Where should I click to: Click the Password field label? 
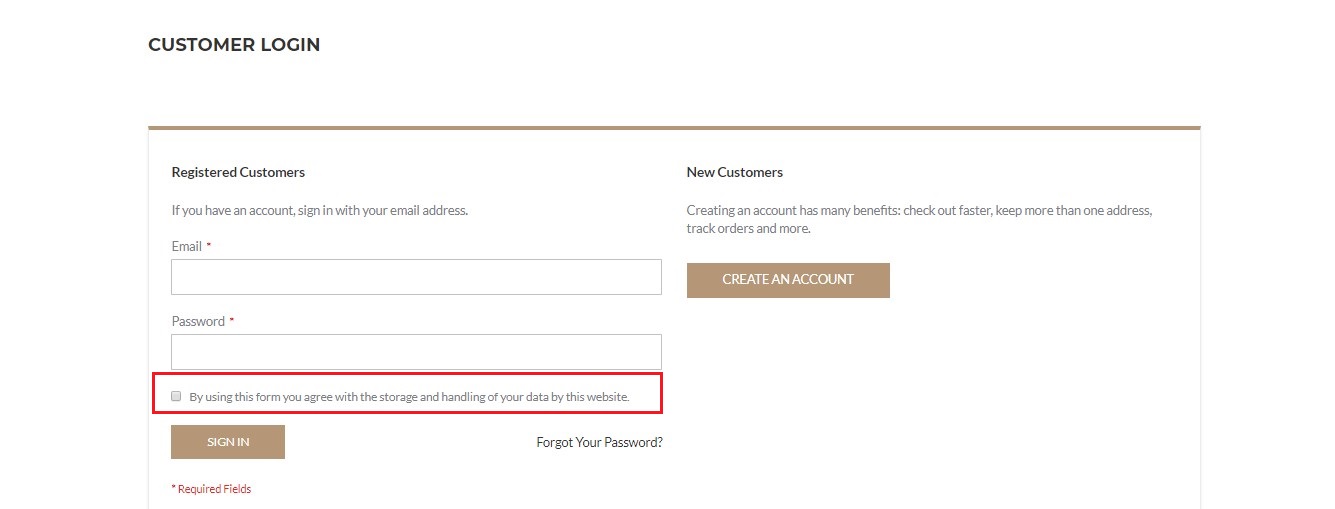pos(198,321)
